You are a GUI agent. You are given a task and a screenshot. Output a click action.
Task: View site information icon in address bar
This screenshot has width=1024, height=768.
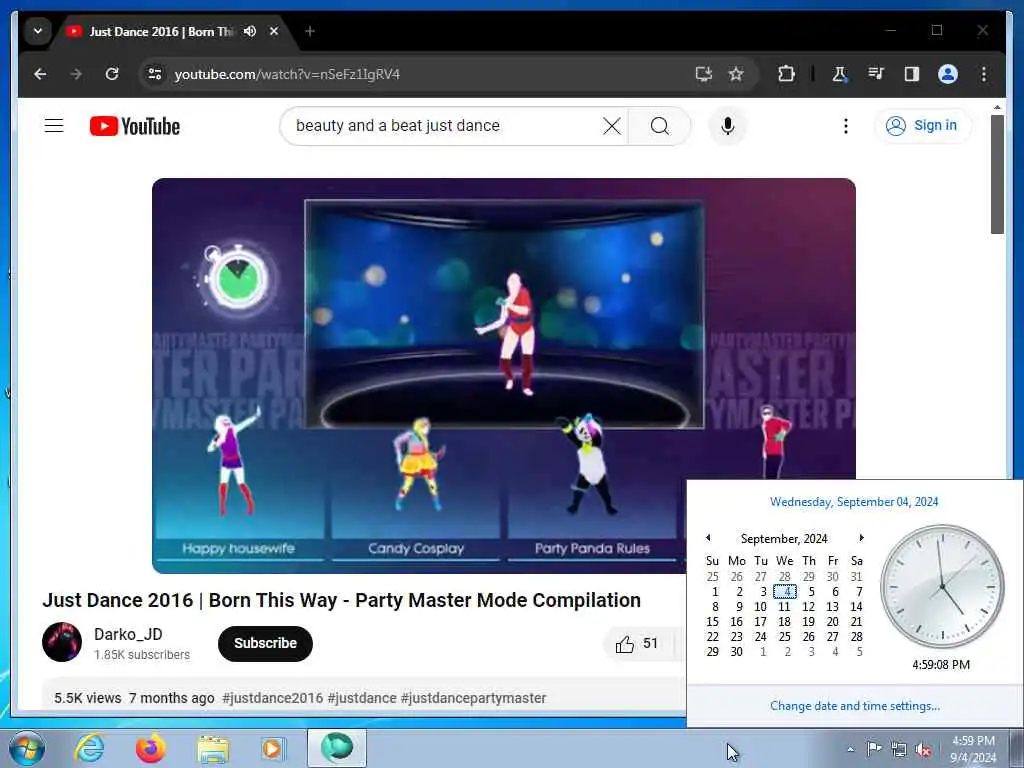[155, 74]
